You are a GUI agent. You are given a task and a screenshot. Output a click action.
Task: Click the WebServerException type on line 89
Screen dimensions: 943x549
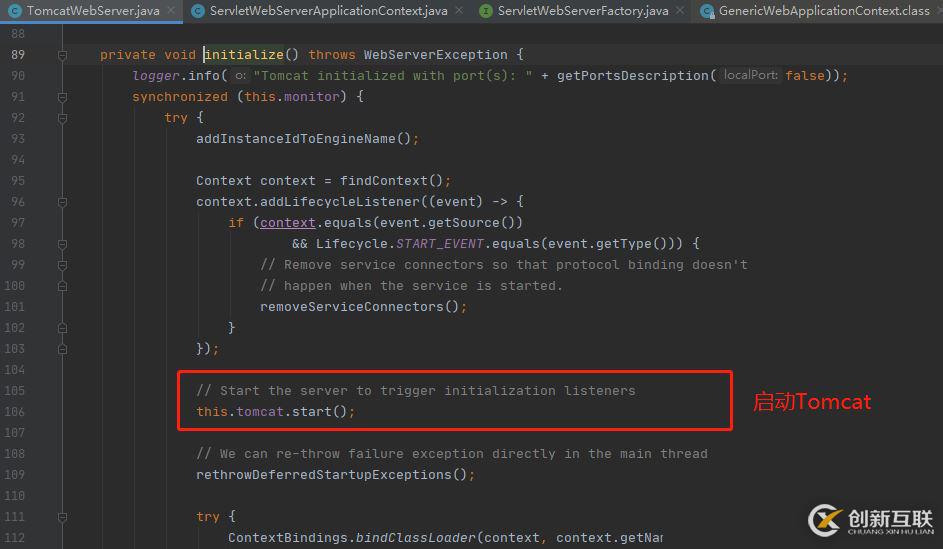pos(435,55)
